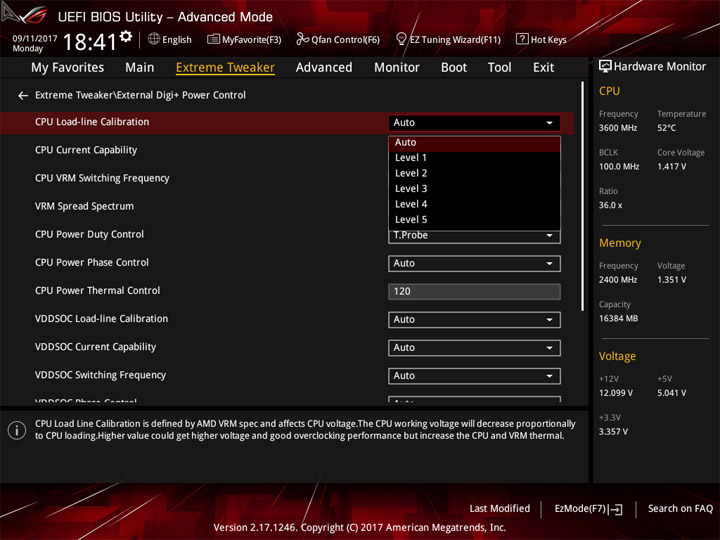Click the EZ Tuning Wizard bulb icon
This screenshot has width=720, height=540.
(x=401, y=39)
